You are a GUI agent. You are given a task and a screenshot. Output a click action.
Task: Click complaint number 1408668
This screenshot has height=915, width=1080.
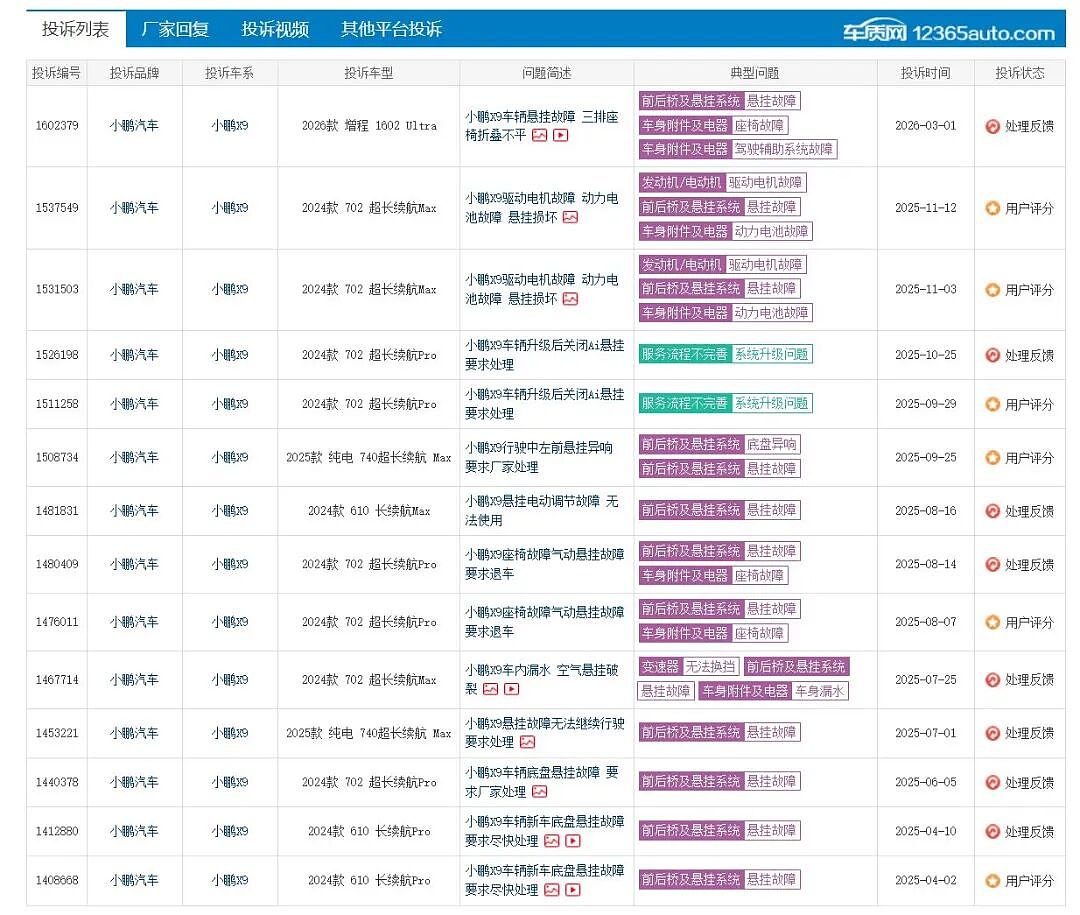[57, 880]
